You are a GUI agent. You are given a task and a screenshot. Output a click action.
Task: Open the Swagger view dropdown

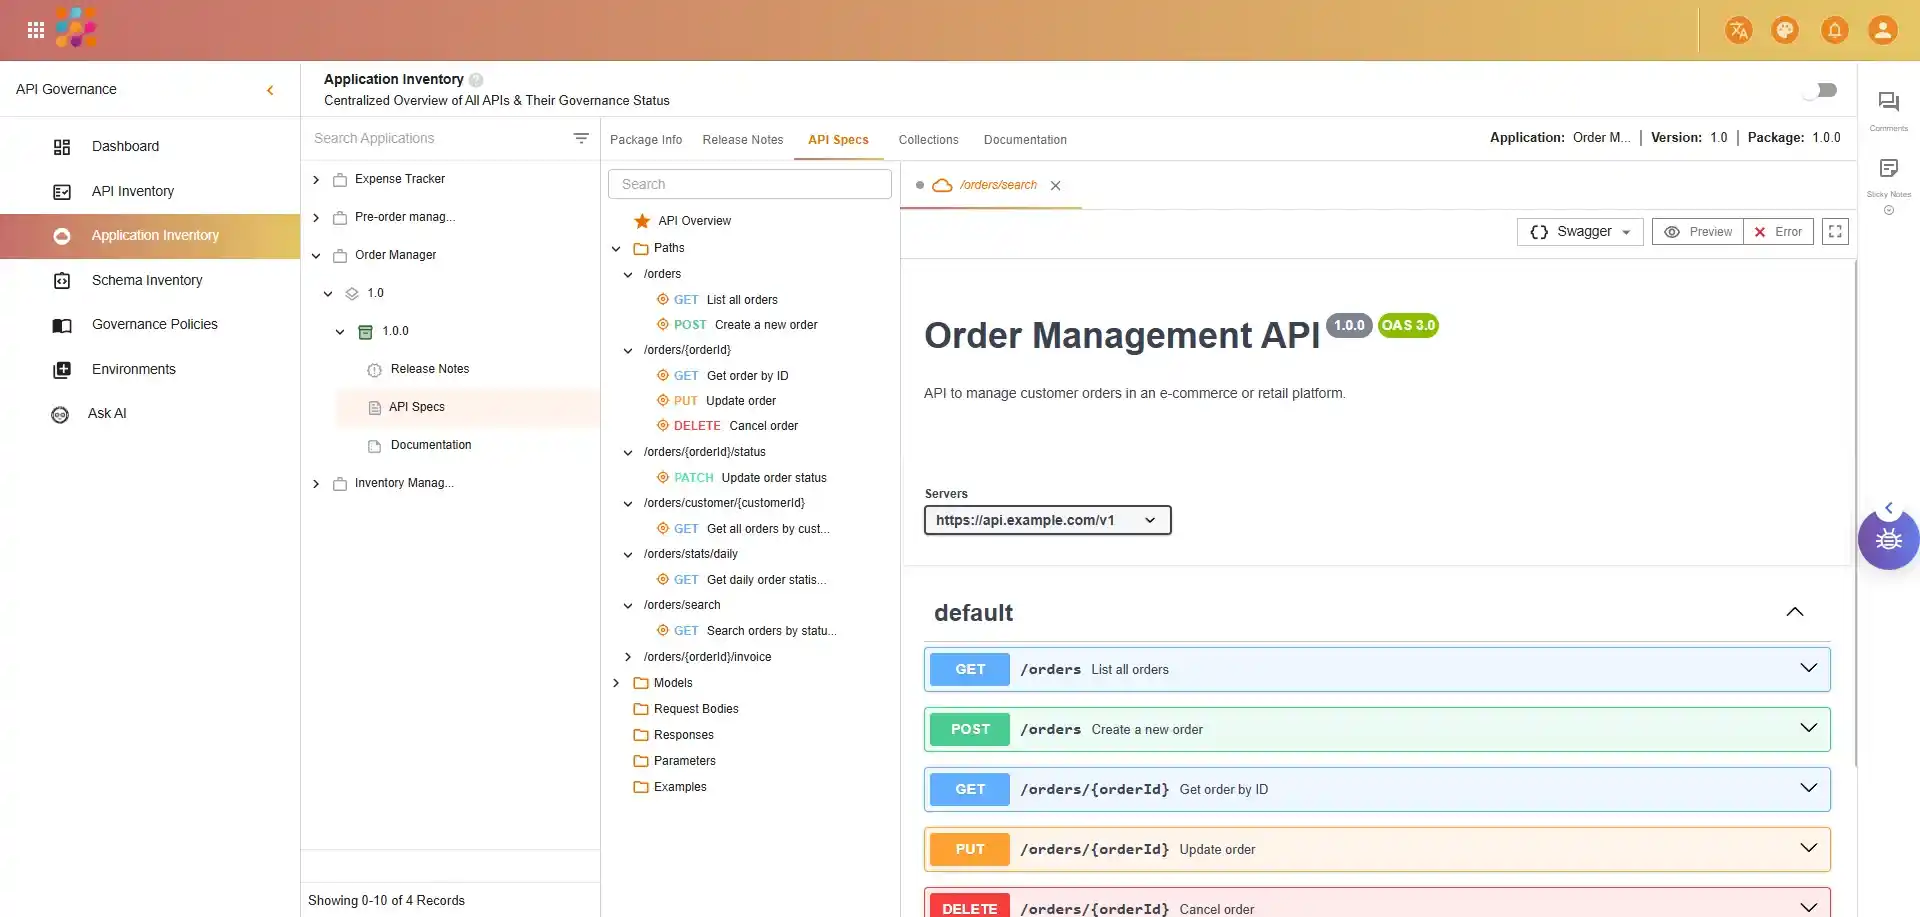[1580, 232]
